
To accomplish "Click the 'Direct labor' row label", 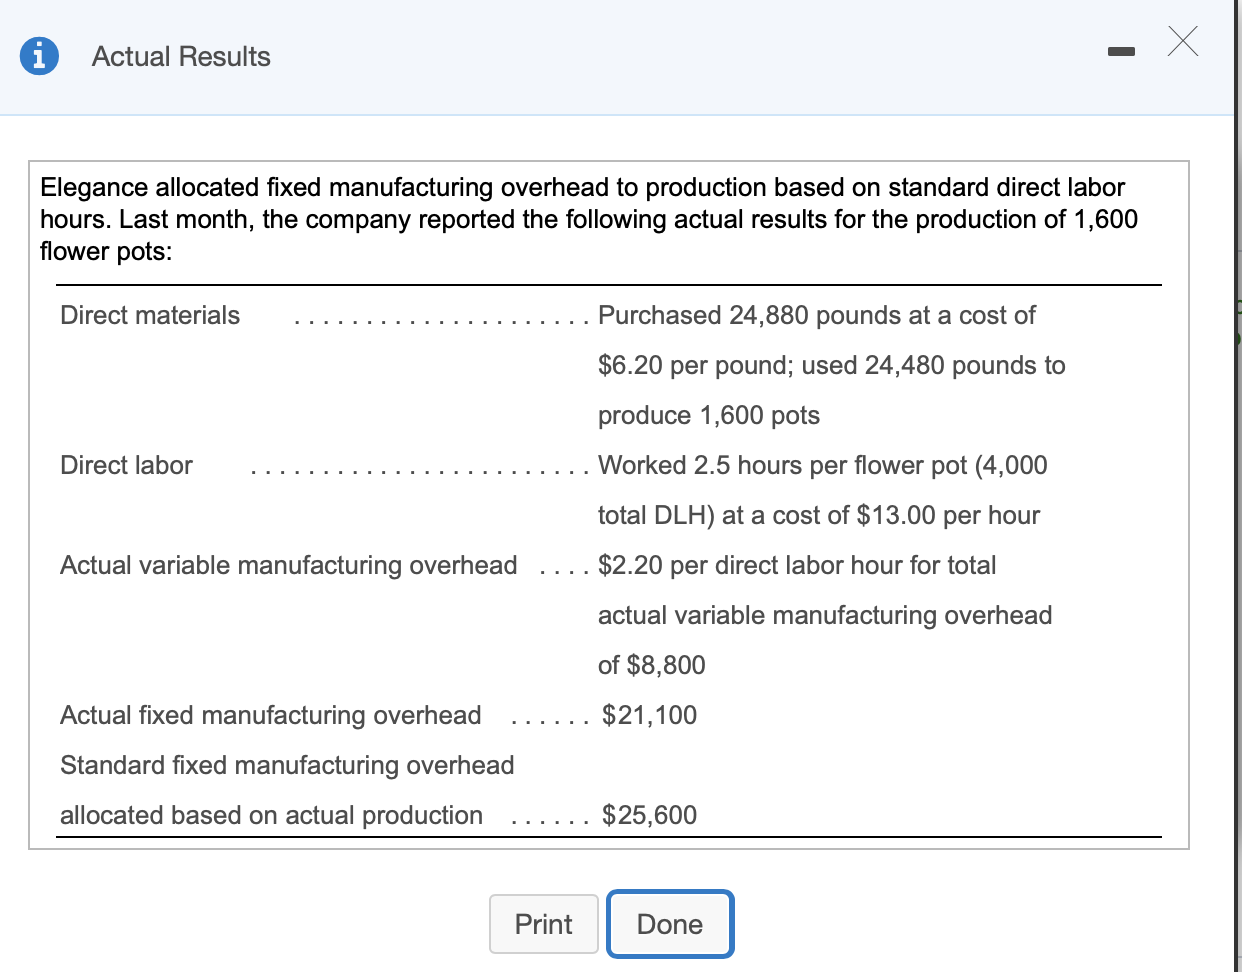I will 126,465.
